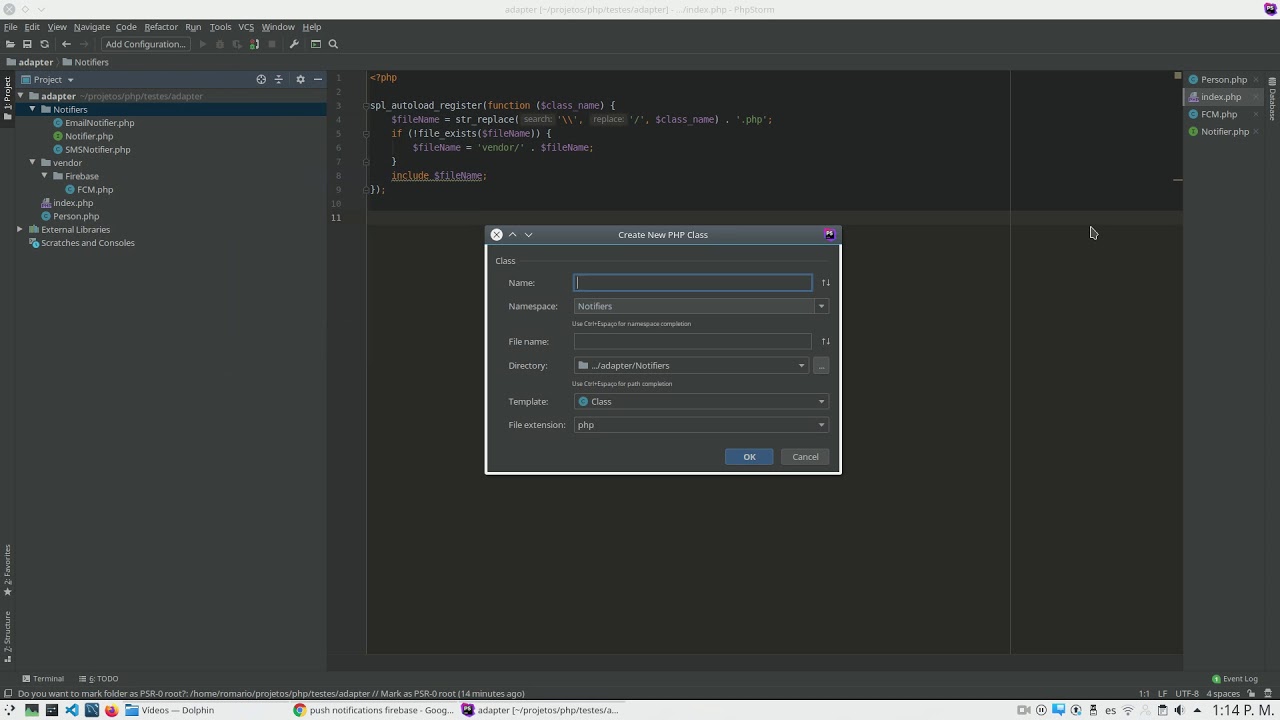The width and height of the screenshot is (1280, 720).
Task: Click the terminal window toolbar icon
Action: 316,44
